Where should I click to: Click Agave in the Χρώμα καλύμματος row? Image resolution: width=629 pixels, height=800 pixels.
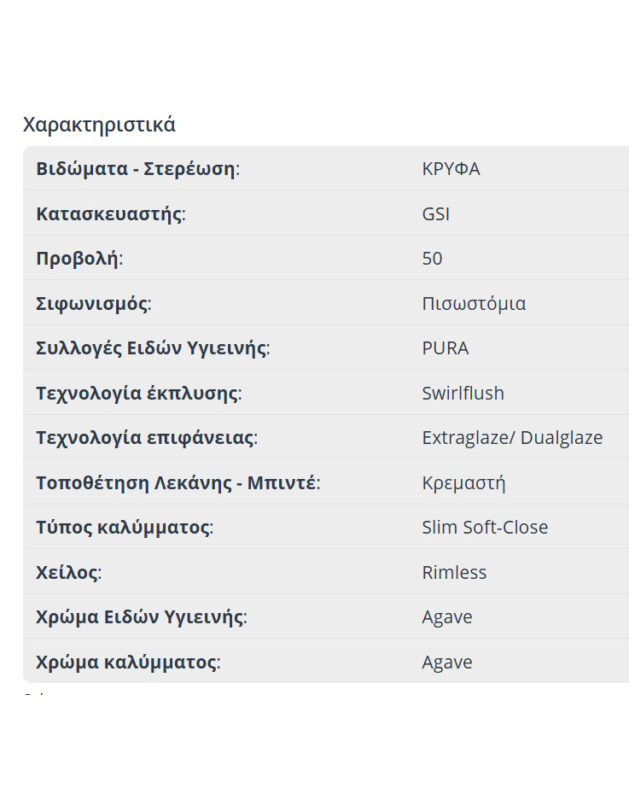click(x=447, y=662)
